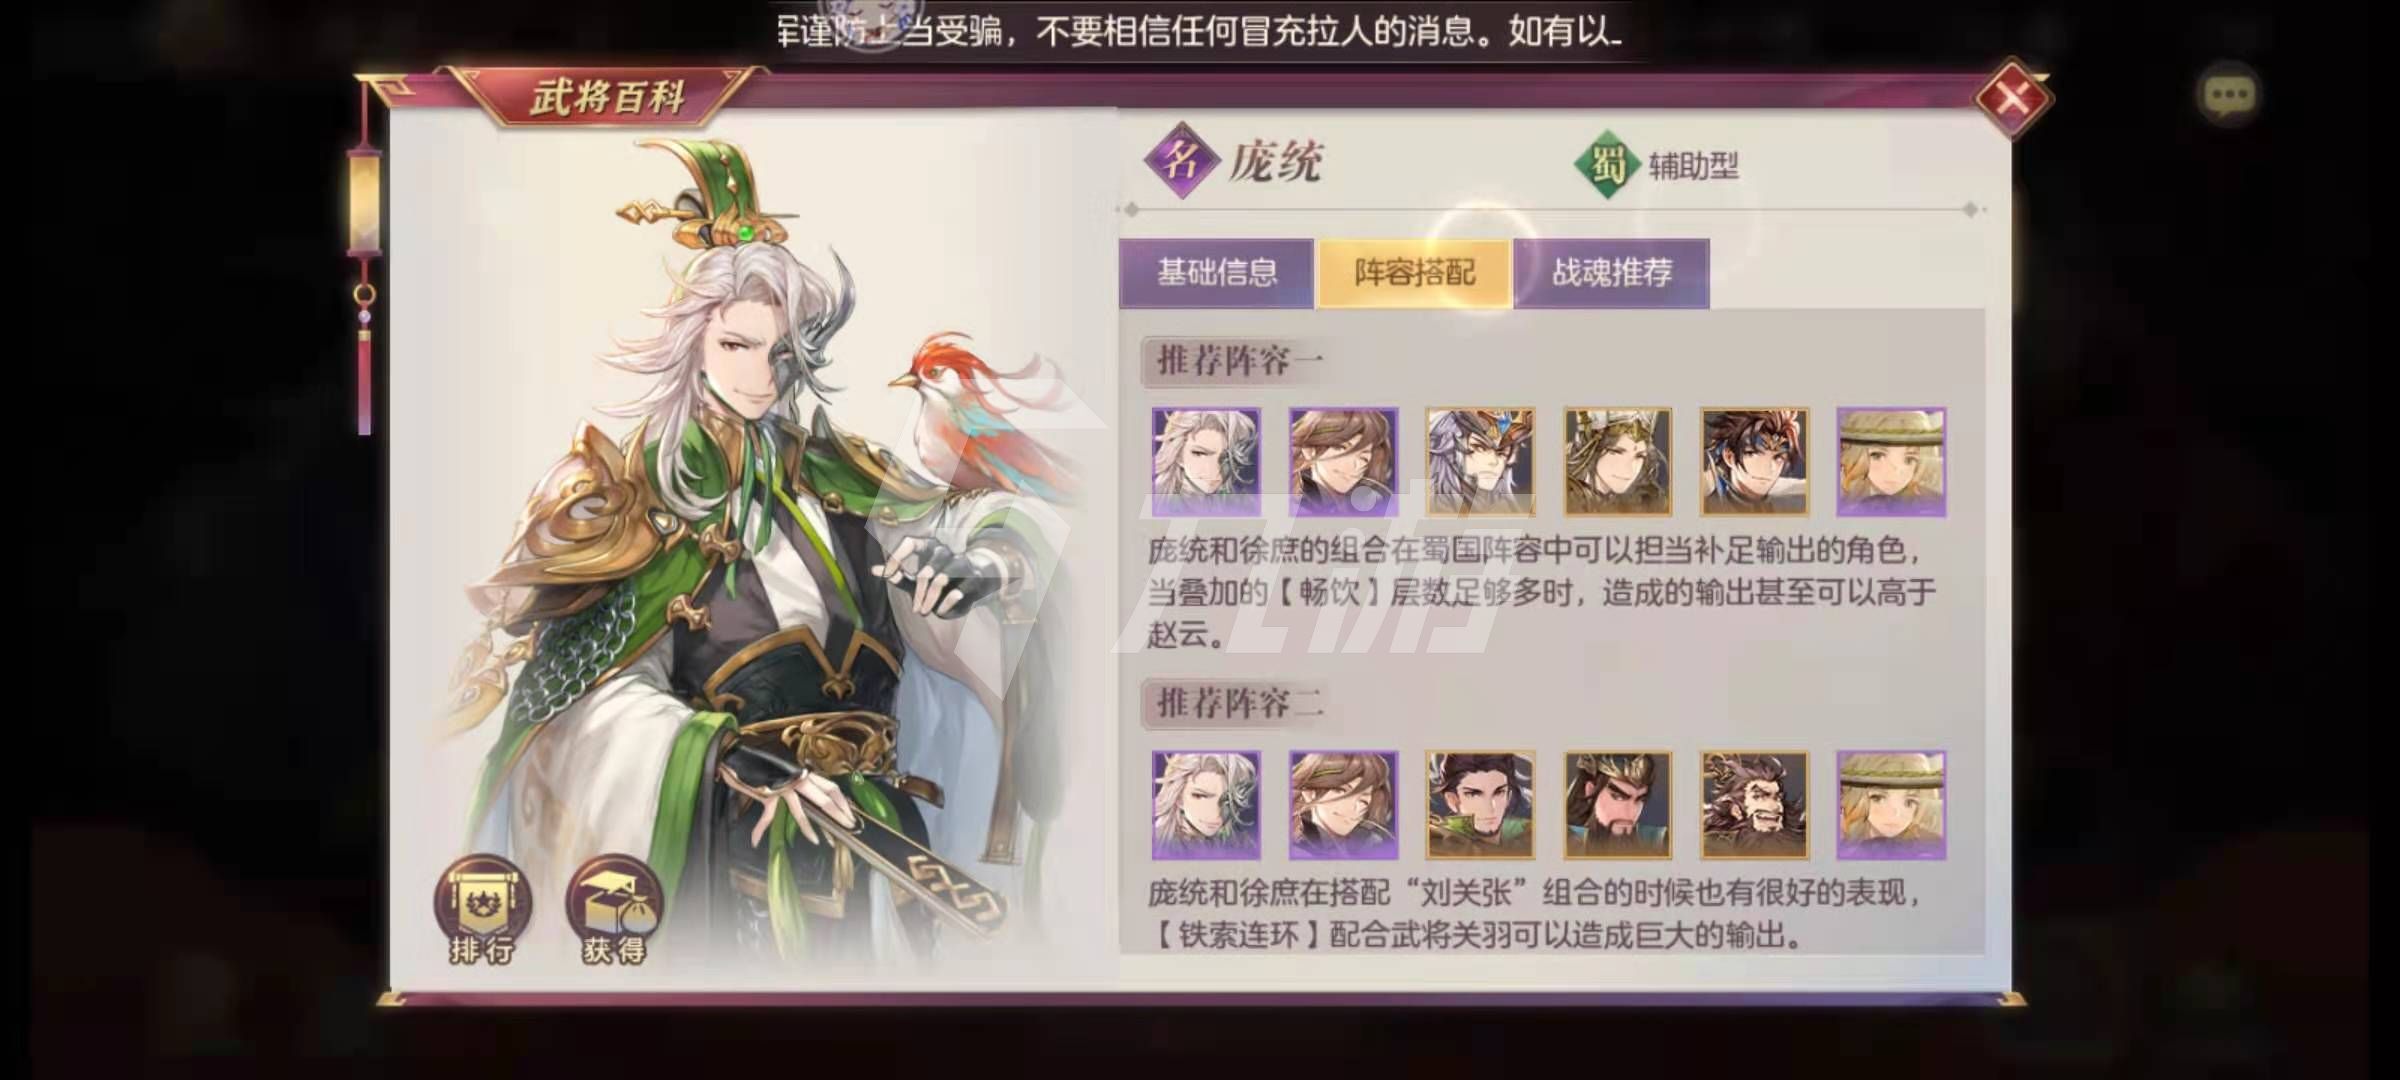Select silver-haired helmeted hero in 推荐阵容一
Viewport: 2400px width, 1080px height.
pos(1480,461)
